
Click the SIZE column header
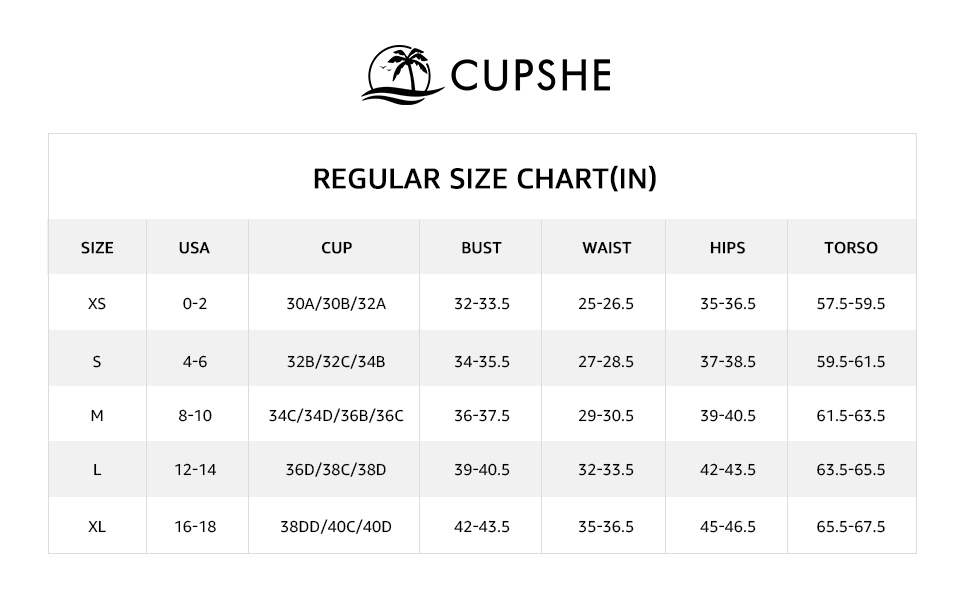pyautogui.click(x=97, y=248)
